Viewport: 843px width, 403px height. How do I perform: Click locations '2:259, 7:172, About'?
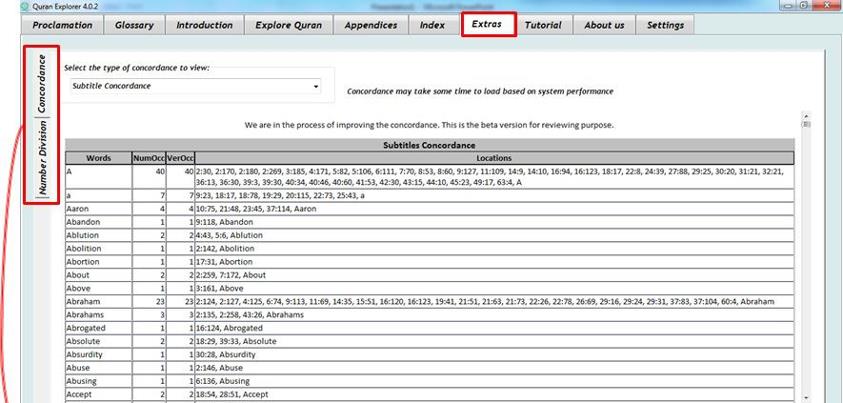pyautogui.click(x=231, y=275)
